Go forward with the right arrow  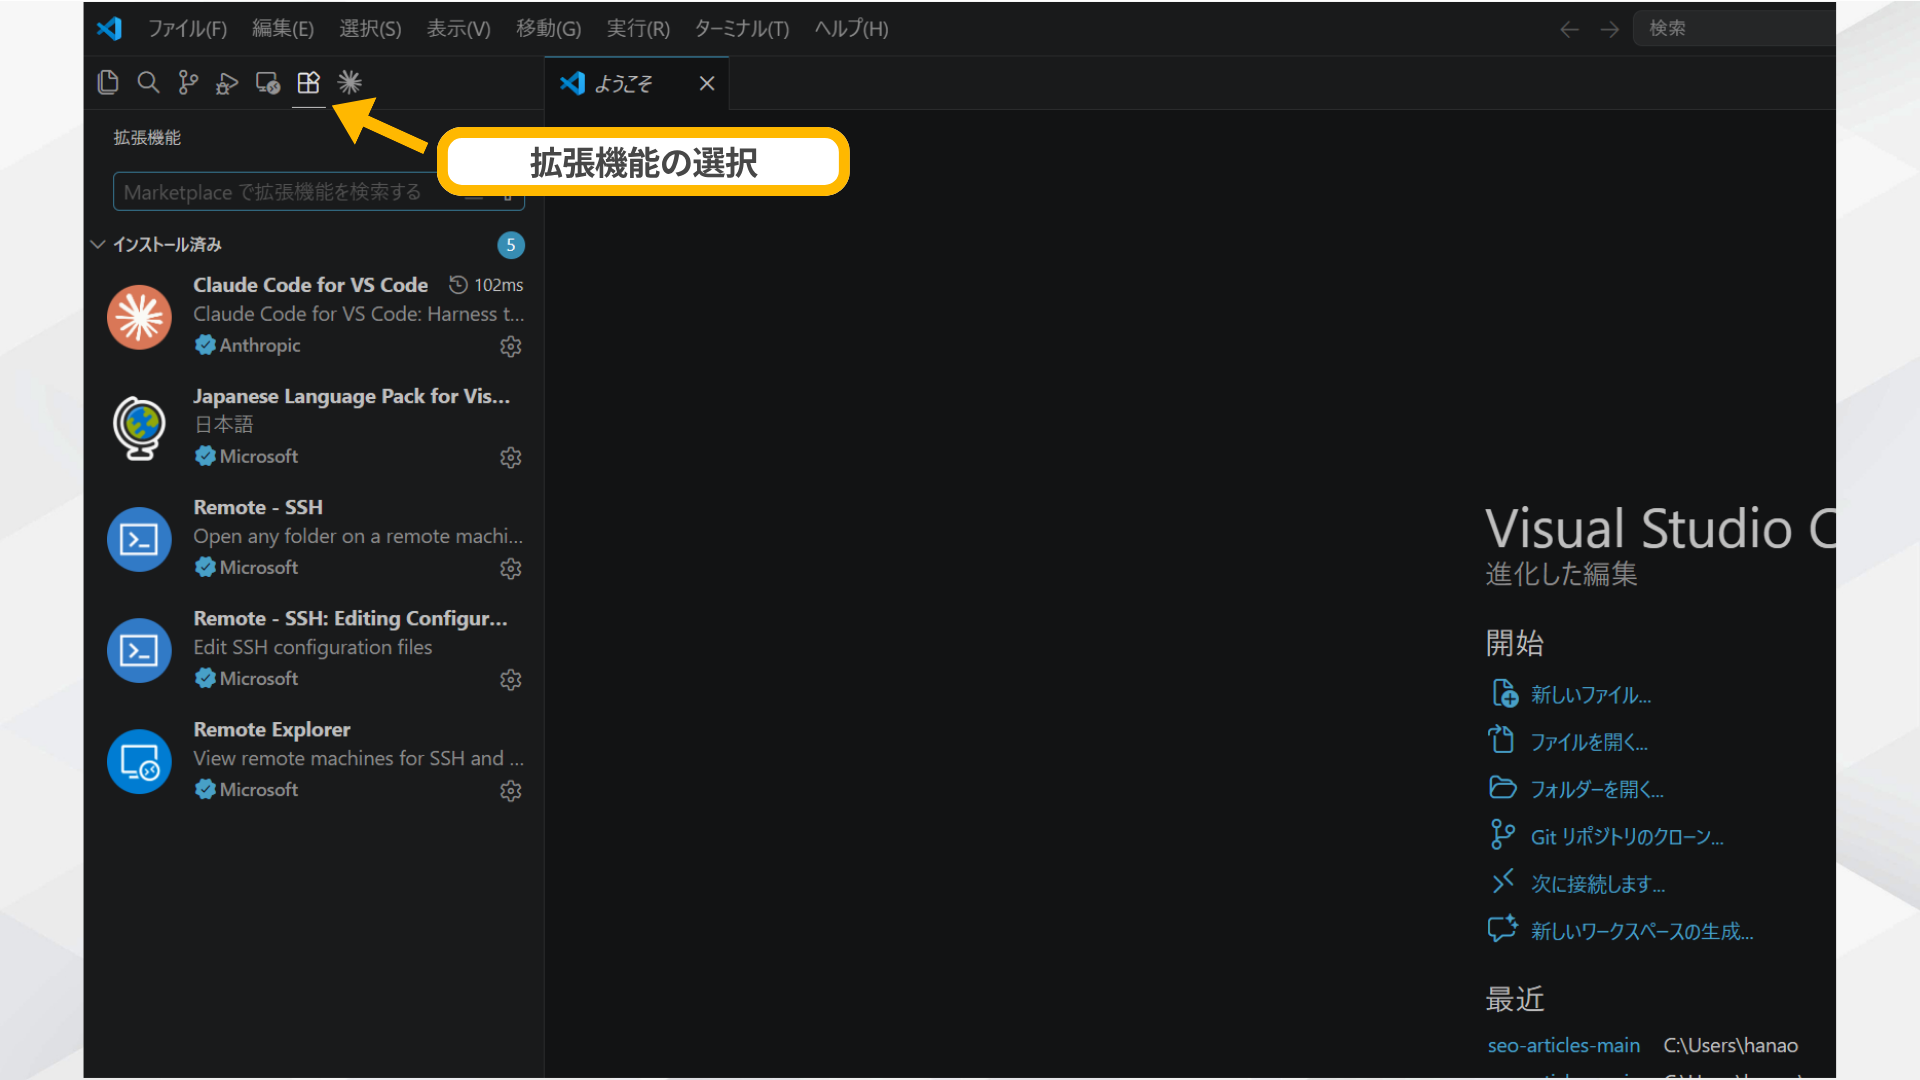point(1609,29)
